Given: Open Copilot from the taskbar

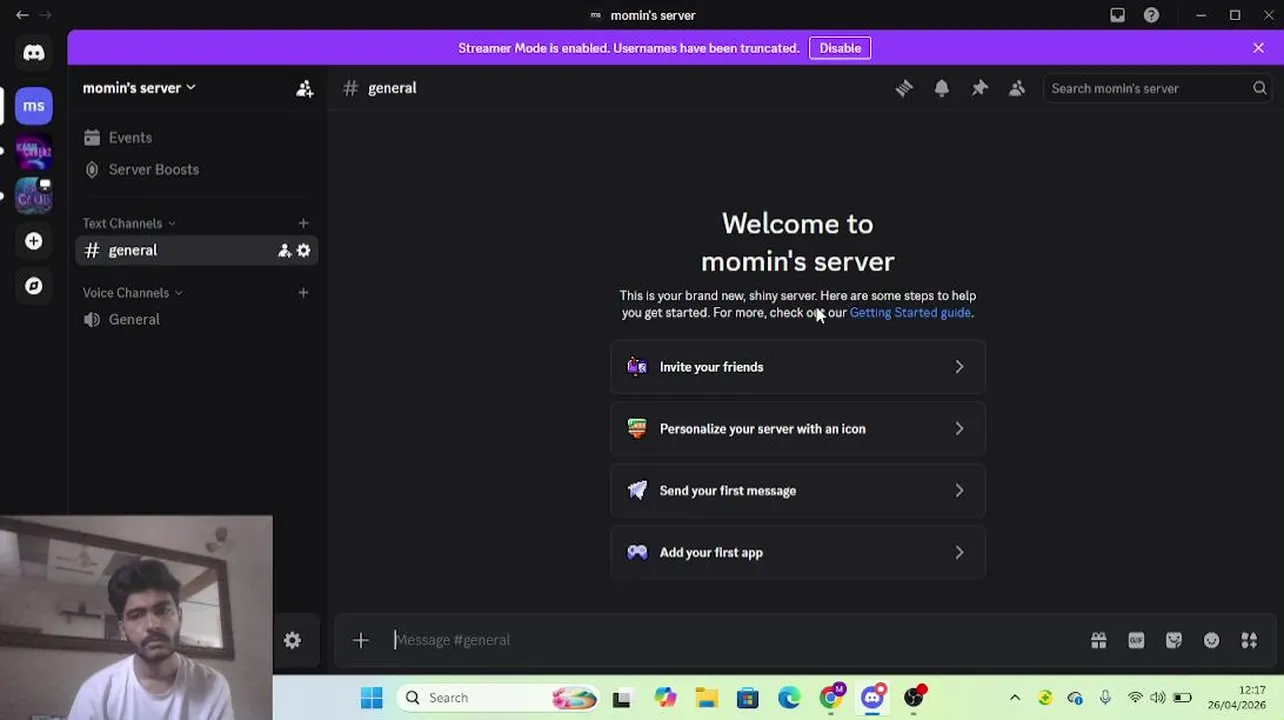Looking at the screenshot, I should (665, 698).
